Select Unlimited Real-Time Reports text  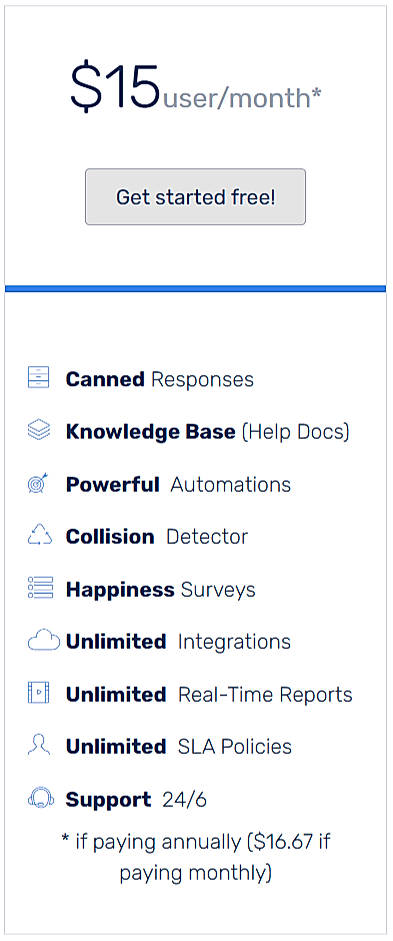[x=209, y=694]
